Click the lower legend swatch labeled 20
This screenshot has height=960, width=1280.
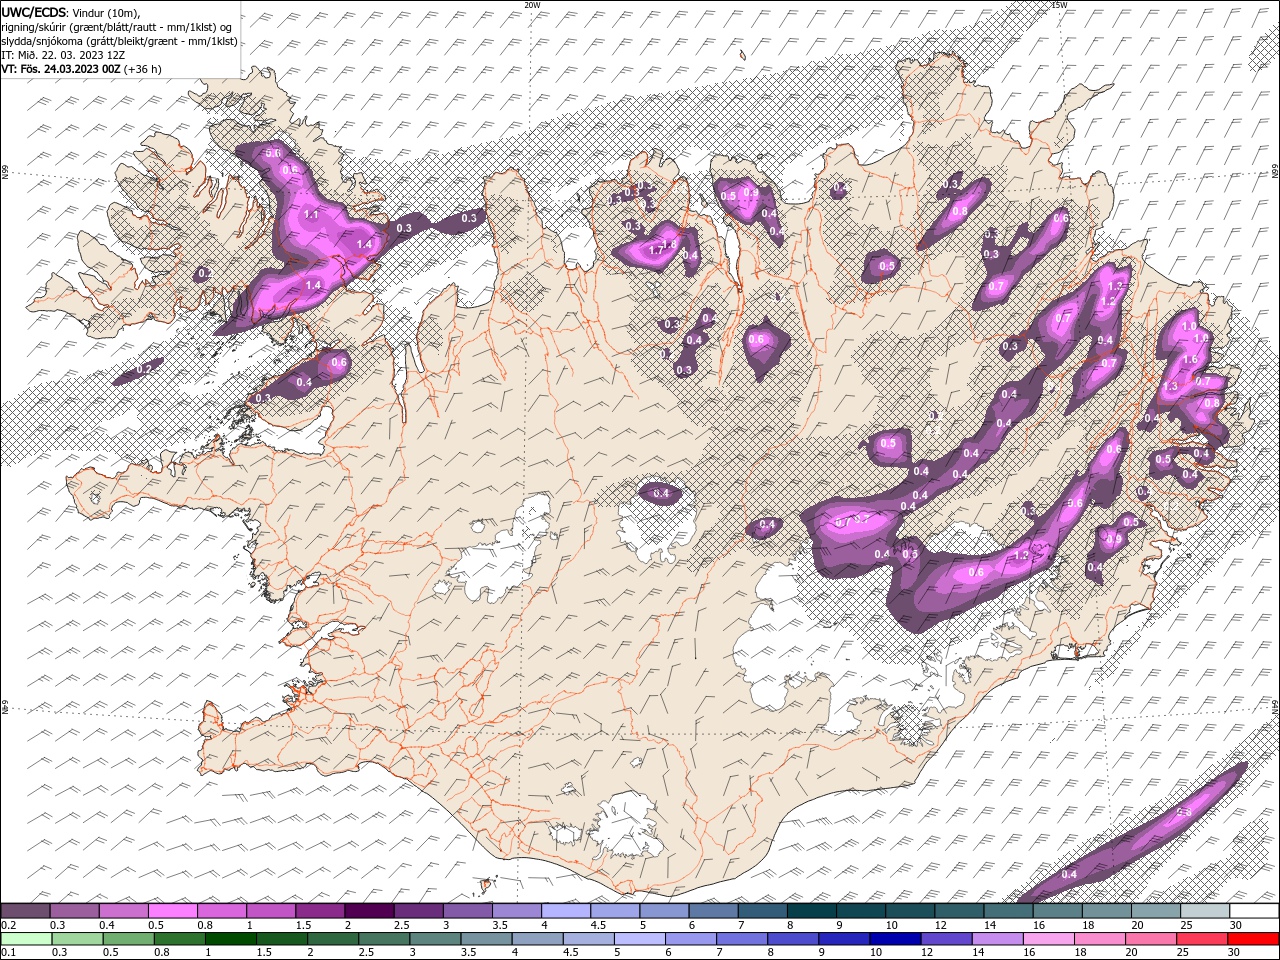[1150, 939]
